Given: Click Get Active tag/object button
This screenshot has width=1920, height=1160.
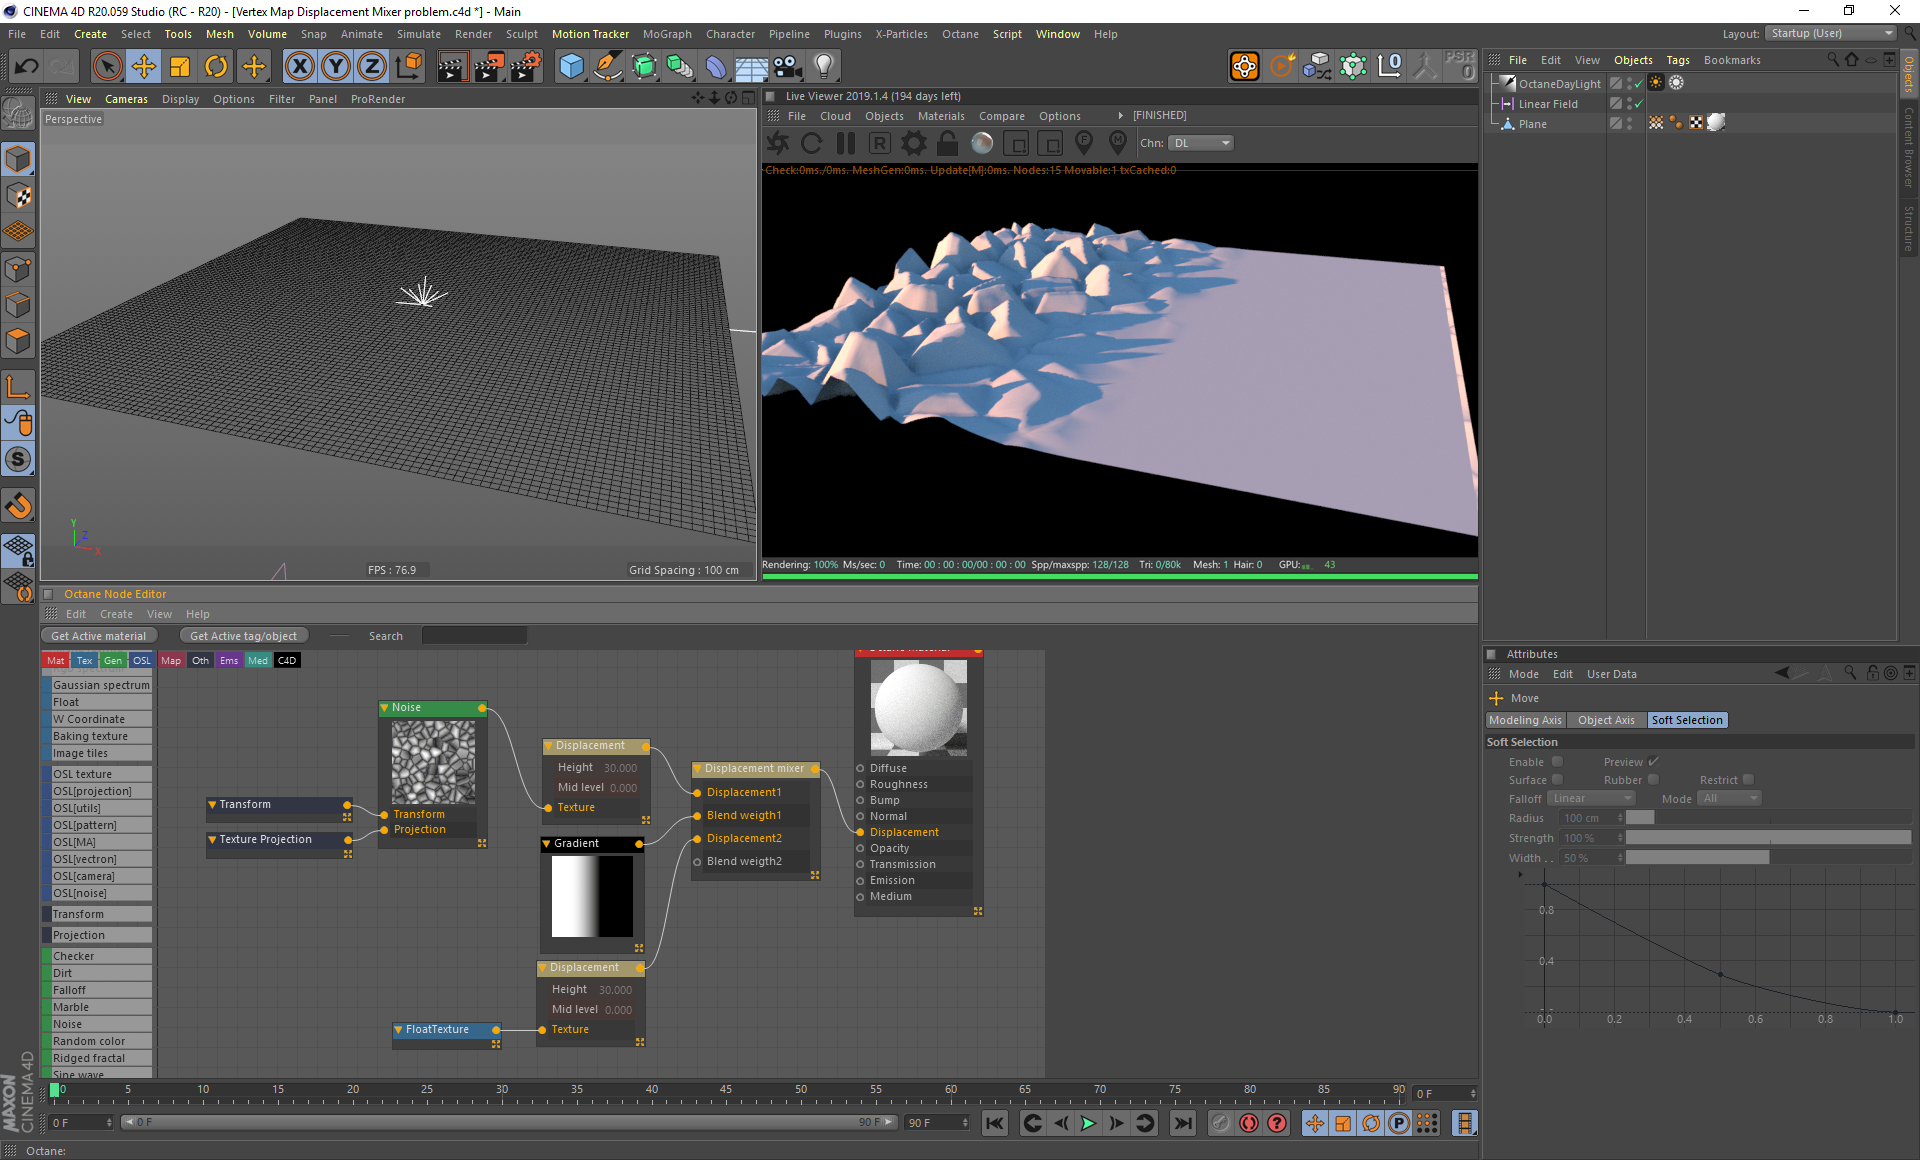Looking at the screenshot, I should [x=243, y=636].
